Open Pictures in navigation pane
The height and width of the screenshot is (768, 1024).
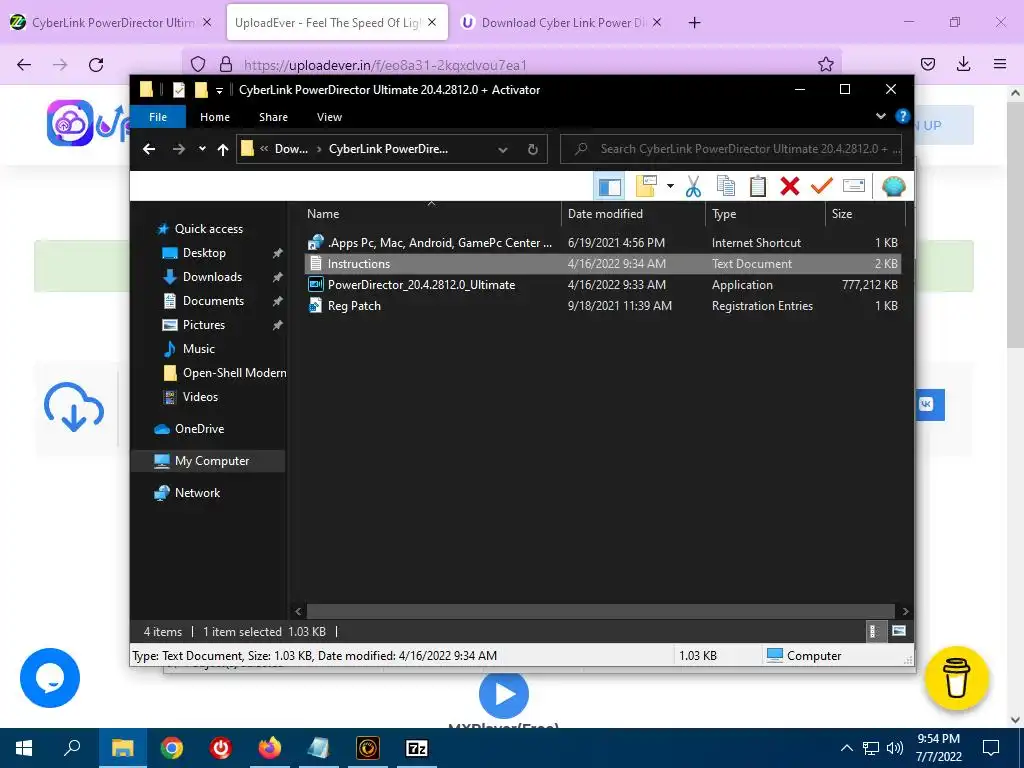204,325
